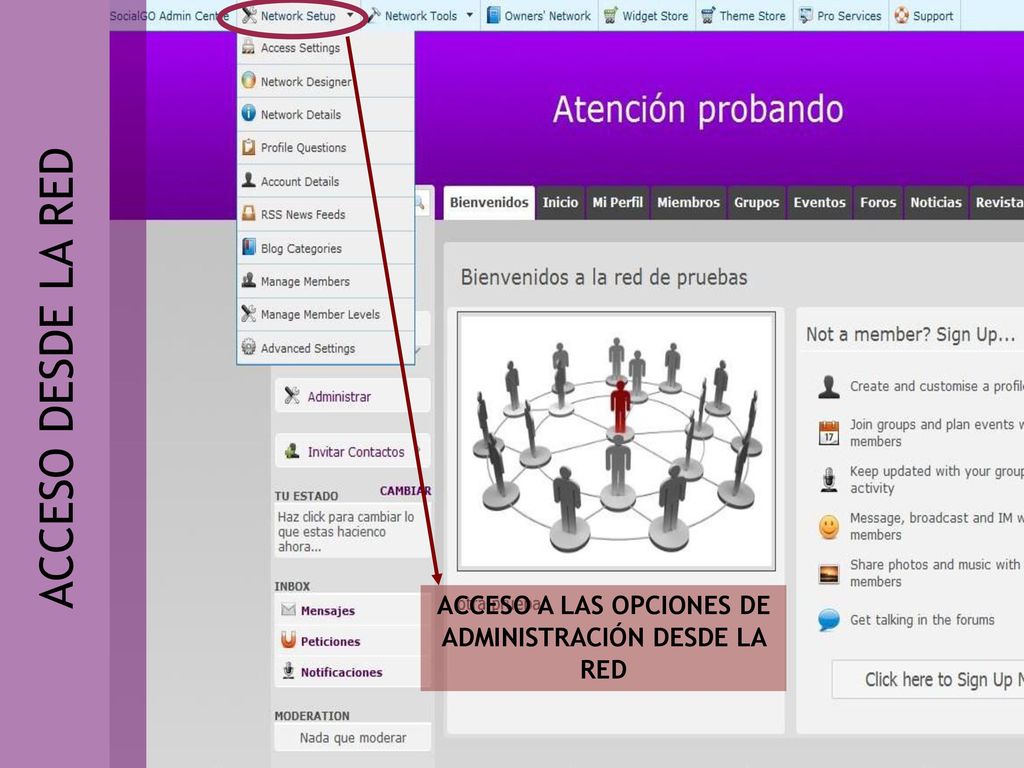The image size is (1024, 768).
Task: Switch to the Bienvenidos tab
Action: 489,202
